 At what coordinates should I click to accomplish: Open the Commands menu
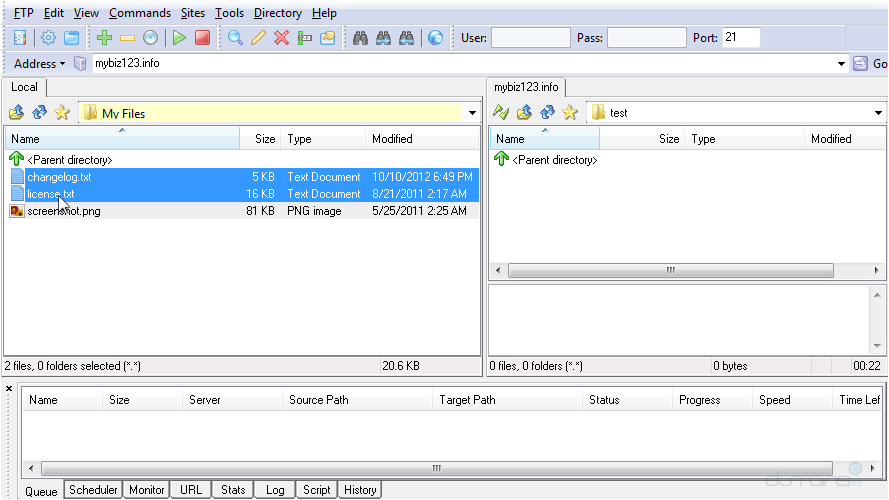pyautogui.click(x=139, y=13)
